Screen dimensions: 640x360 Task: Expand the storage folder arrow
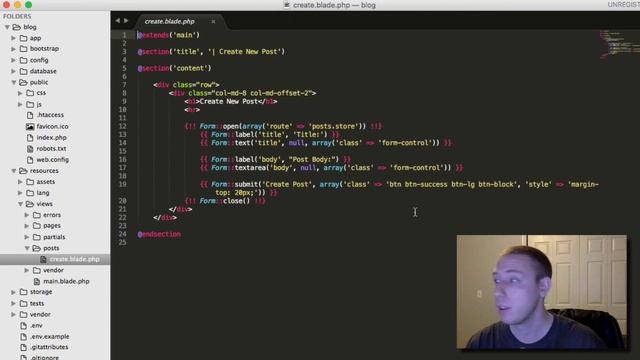(13, 292)
